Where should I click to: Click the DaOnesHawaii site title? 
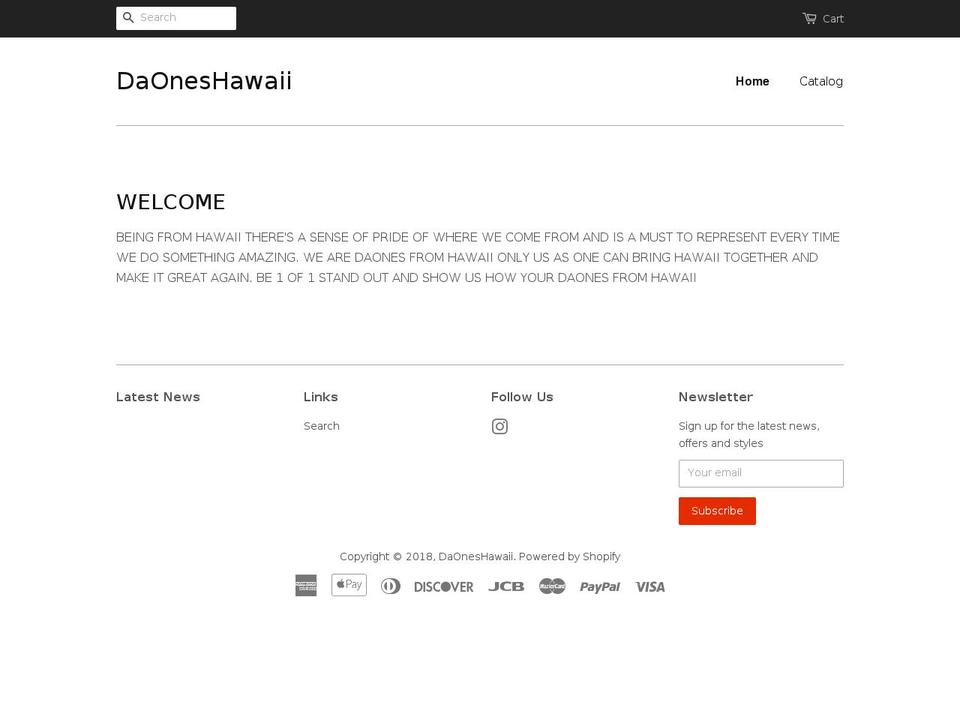[x=204, y=81]
